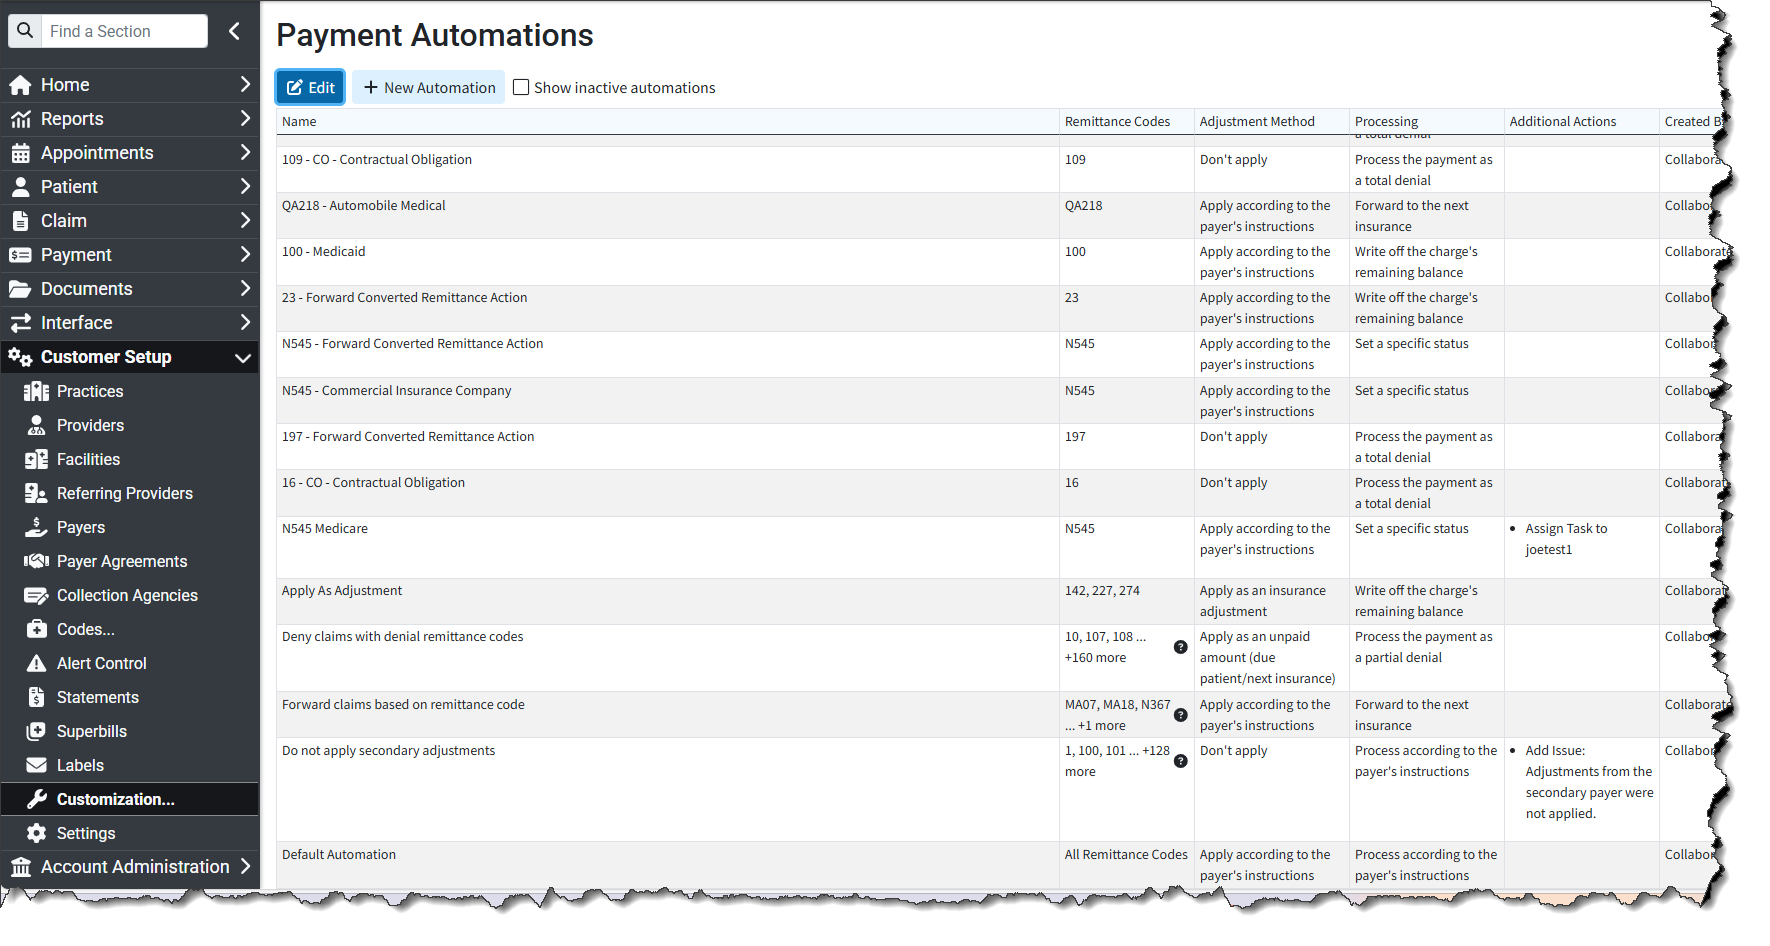Click the Find a Section search field
This screenshot has width=1770, height=946.
pos(124,31)
